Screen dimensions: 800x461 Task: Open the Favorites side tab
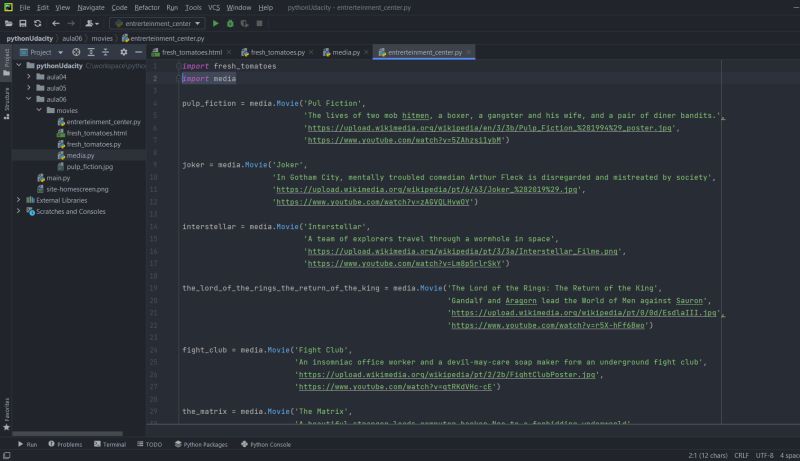click(6, 414)
